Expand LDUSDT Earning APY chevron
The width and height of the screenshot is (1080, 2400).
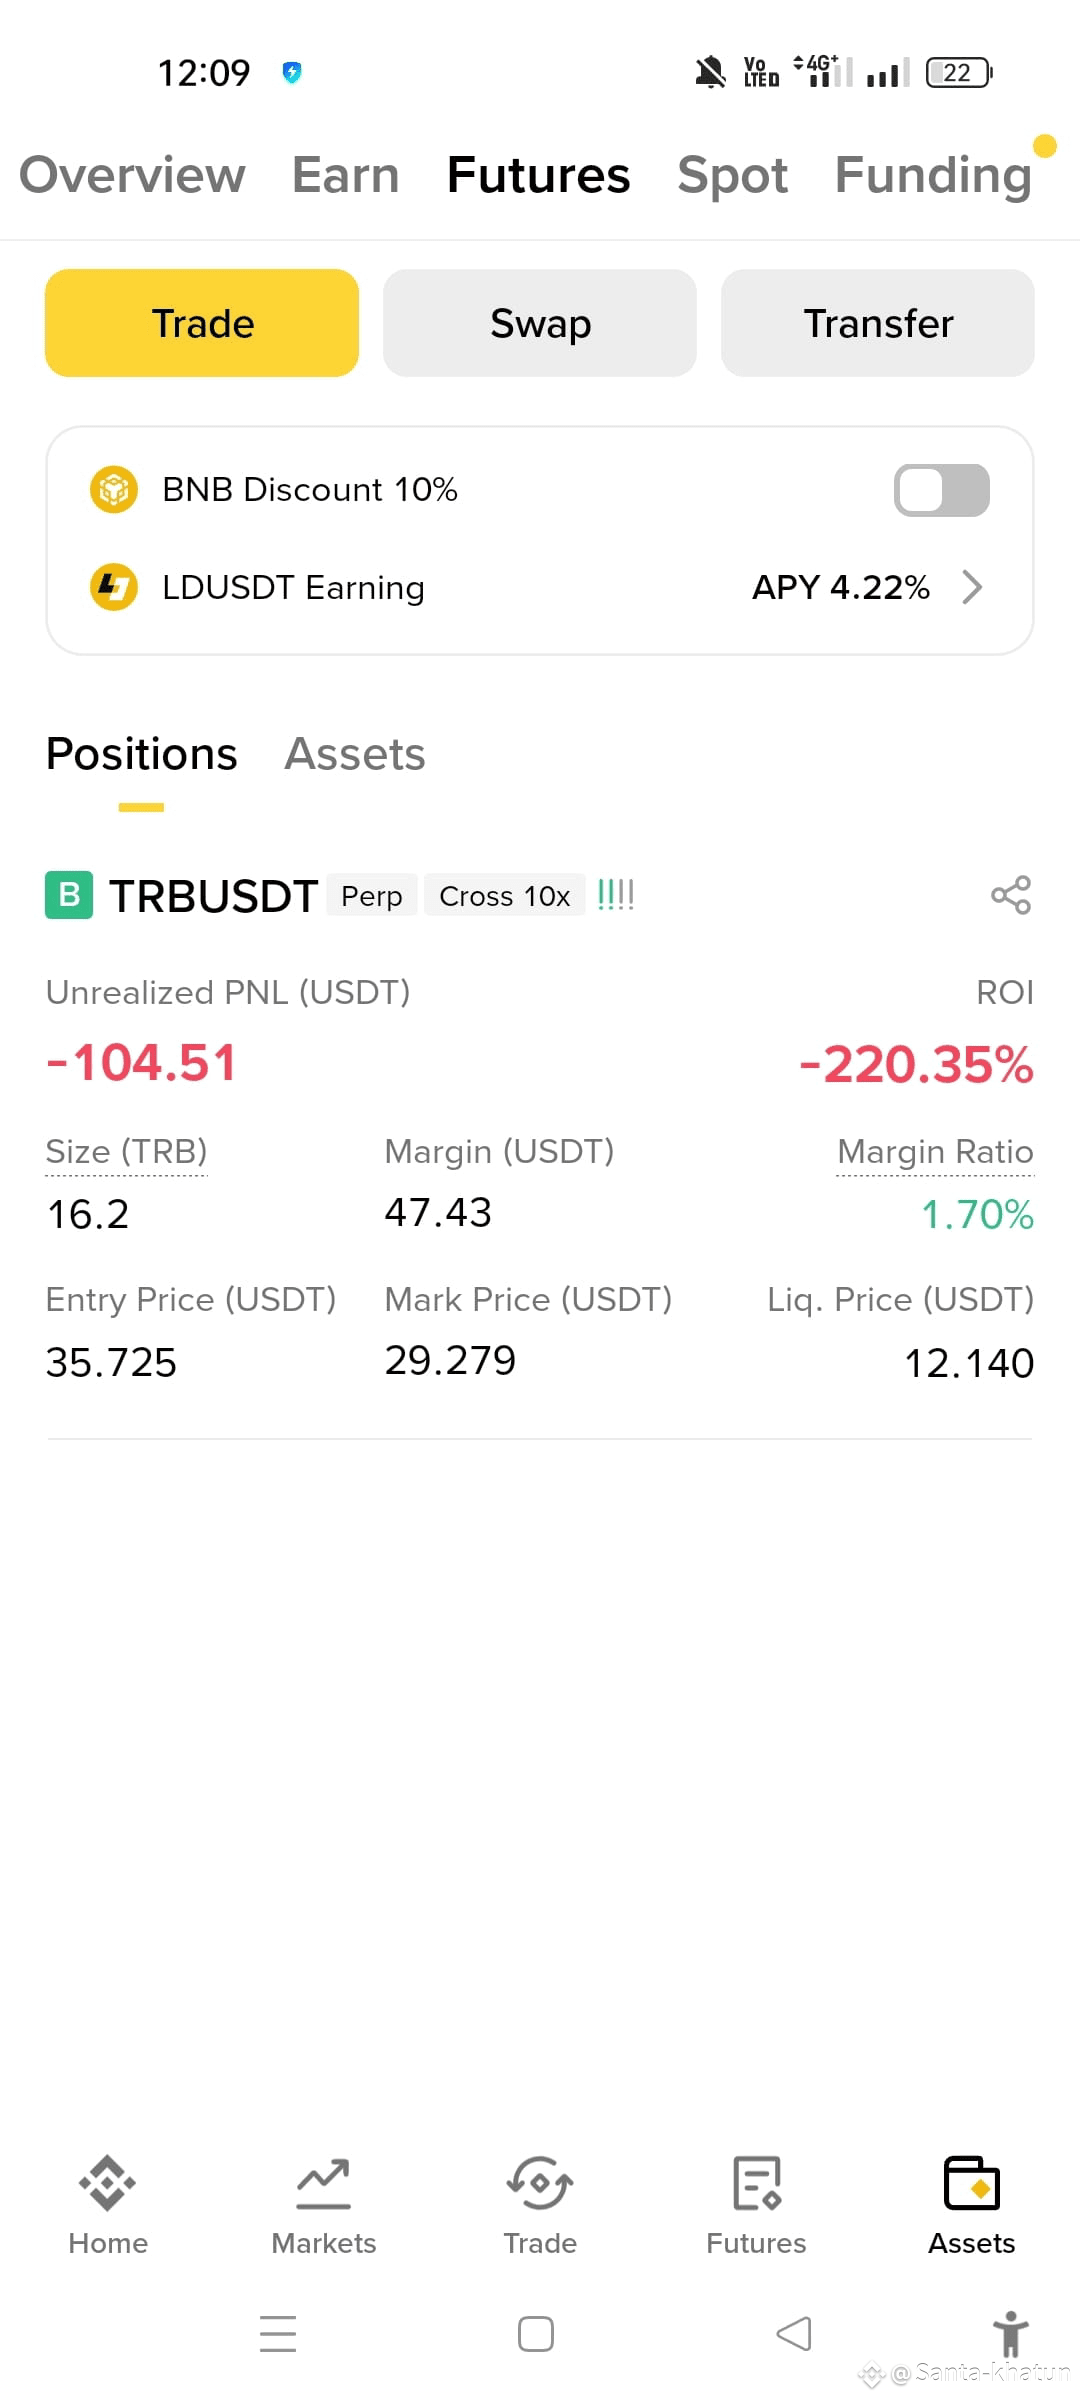click(972, 587)
